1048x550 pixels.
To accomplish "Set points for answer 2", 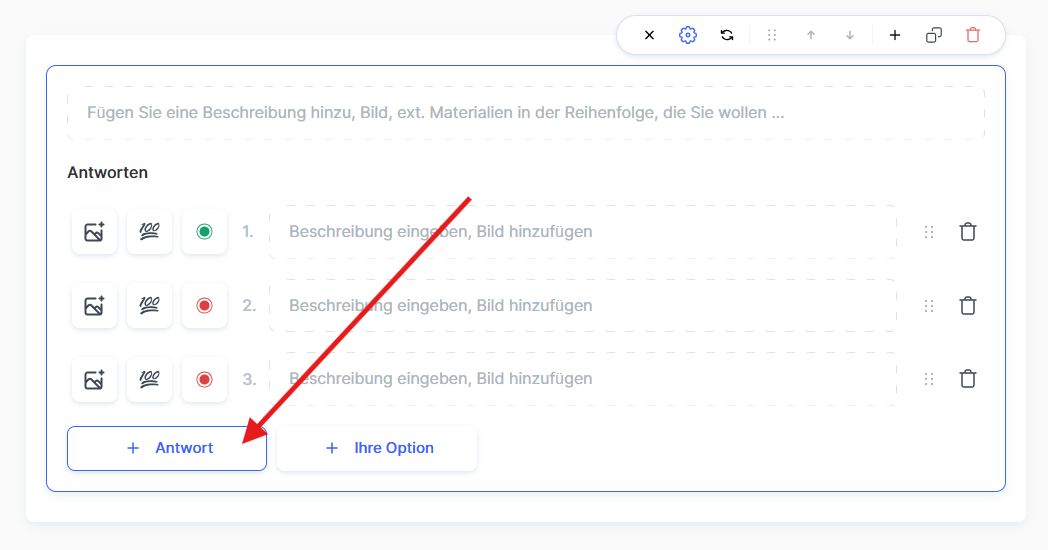I will 149,306.
